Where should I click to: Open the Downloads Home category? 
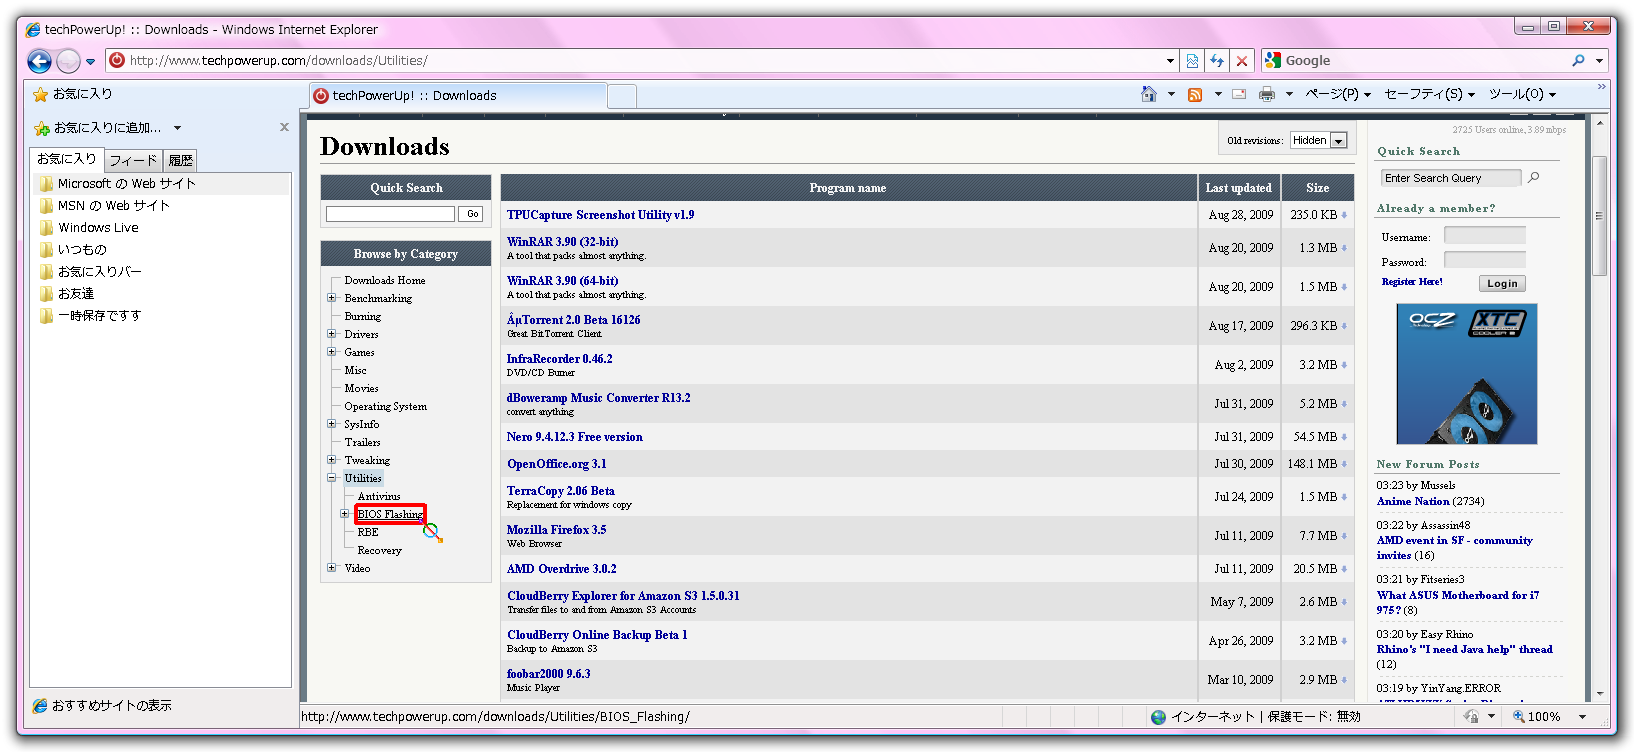tap(385, 280)
